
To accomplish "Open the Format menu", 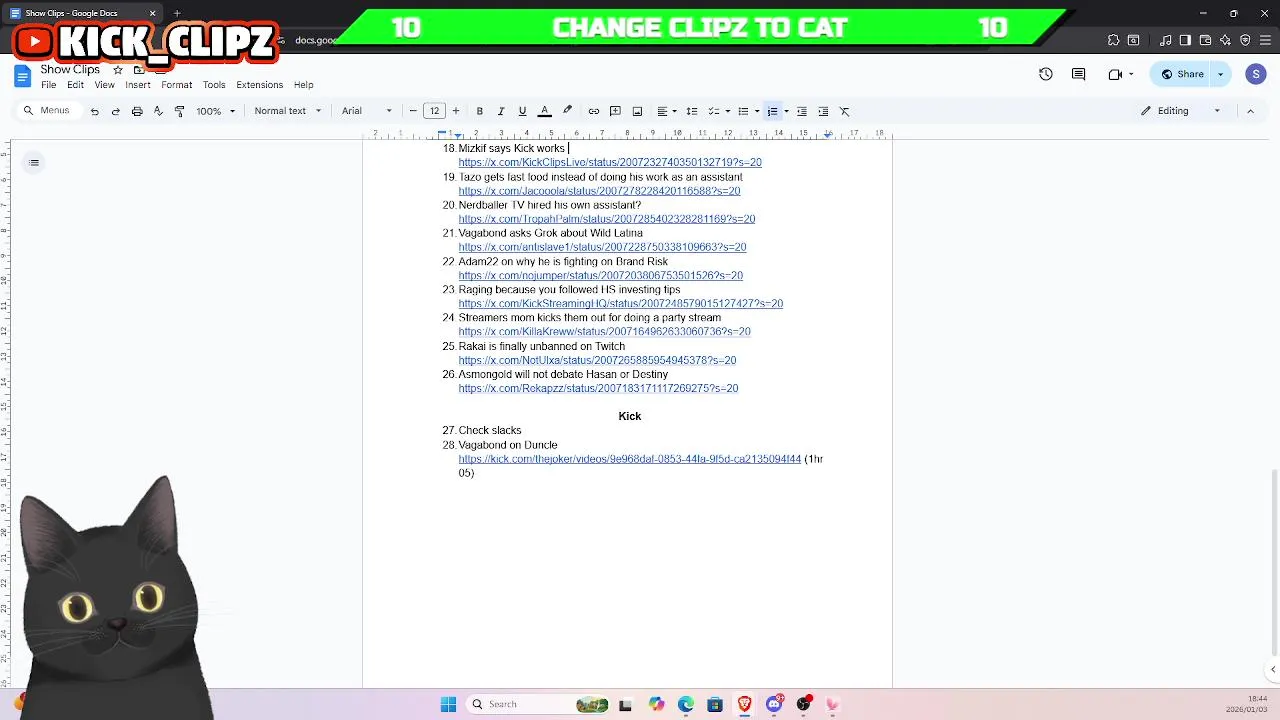I will point(176,85).
